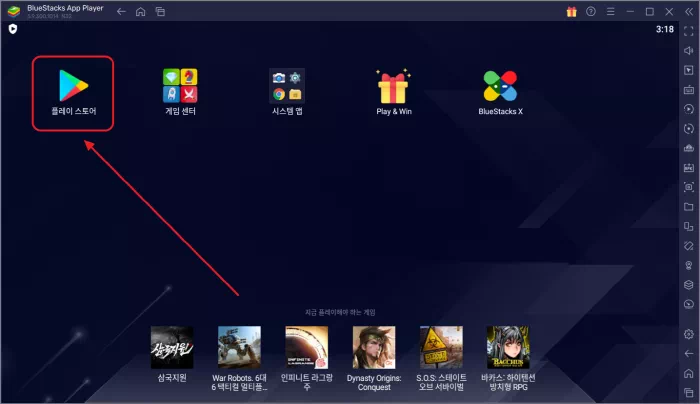Open the media folder icon in sidebar
This screenshot has width=700, height=404.
tap(689, 207)
